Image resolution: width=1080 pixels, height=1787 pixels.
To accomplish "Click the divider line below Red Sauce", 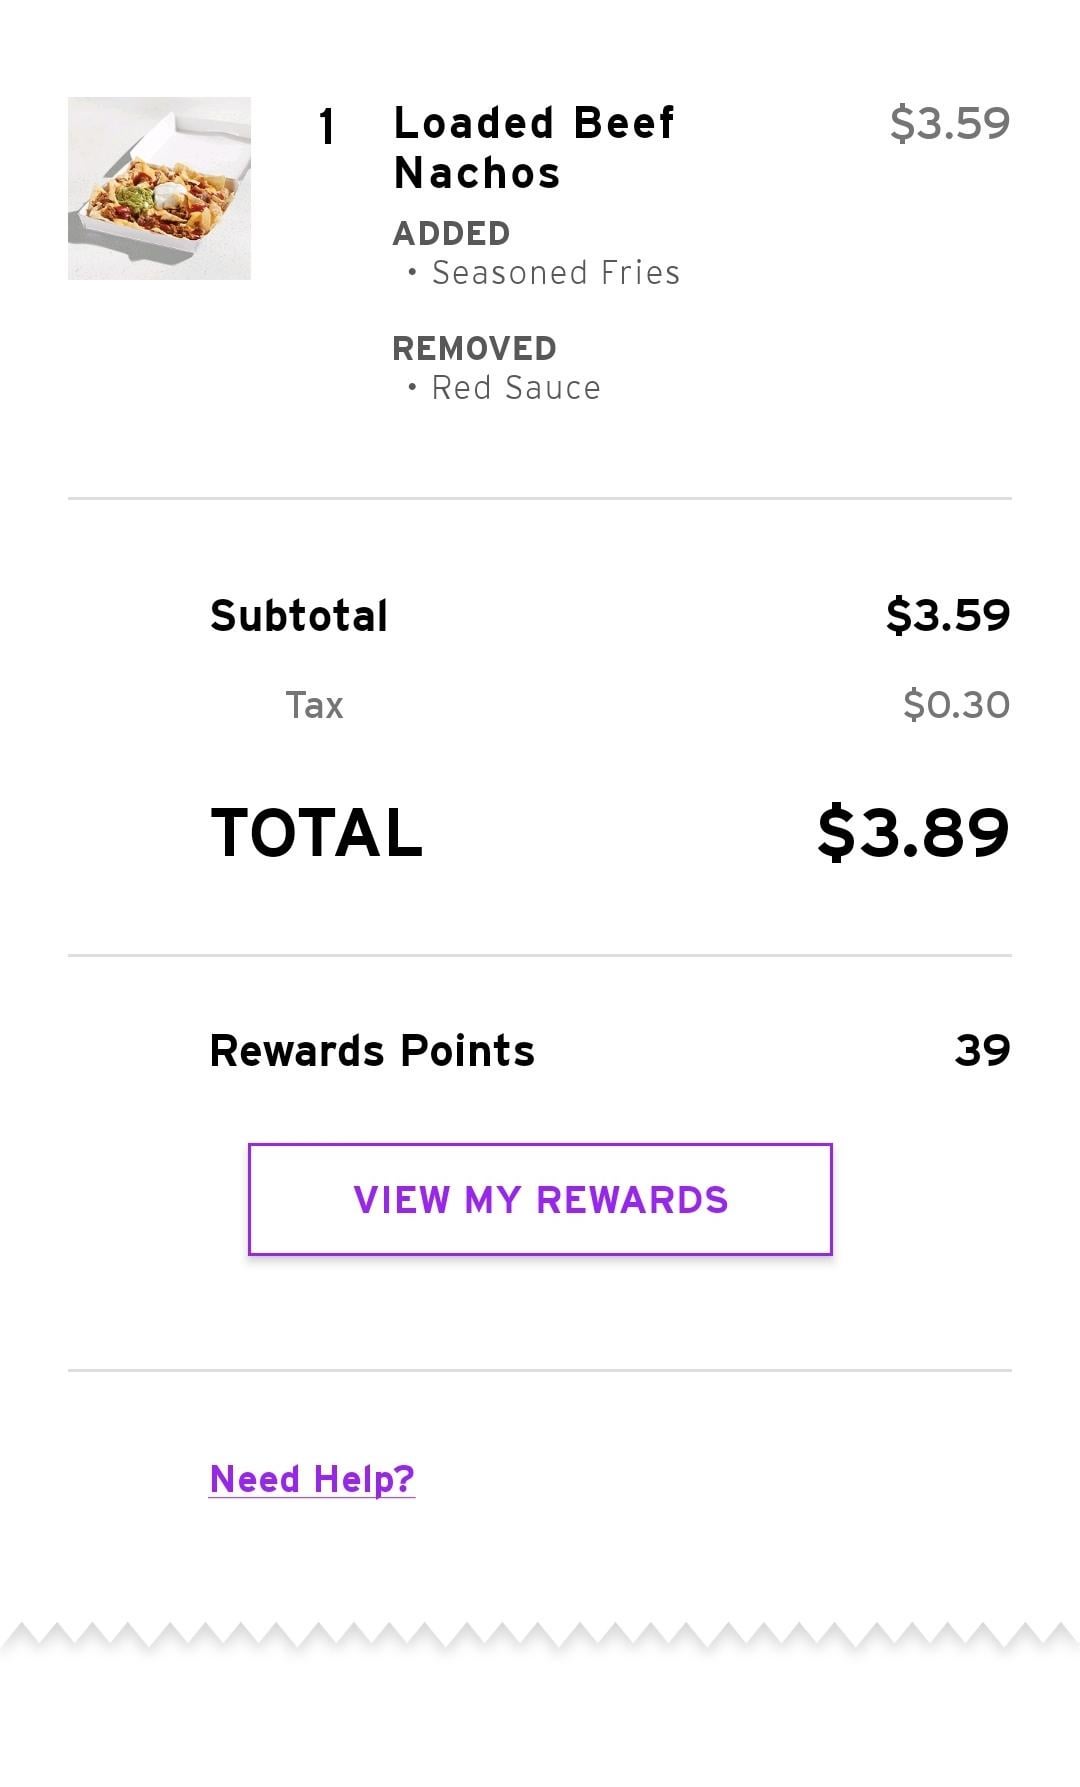I will tap(540, 498).
